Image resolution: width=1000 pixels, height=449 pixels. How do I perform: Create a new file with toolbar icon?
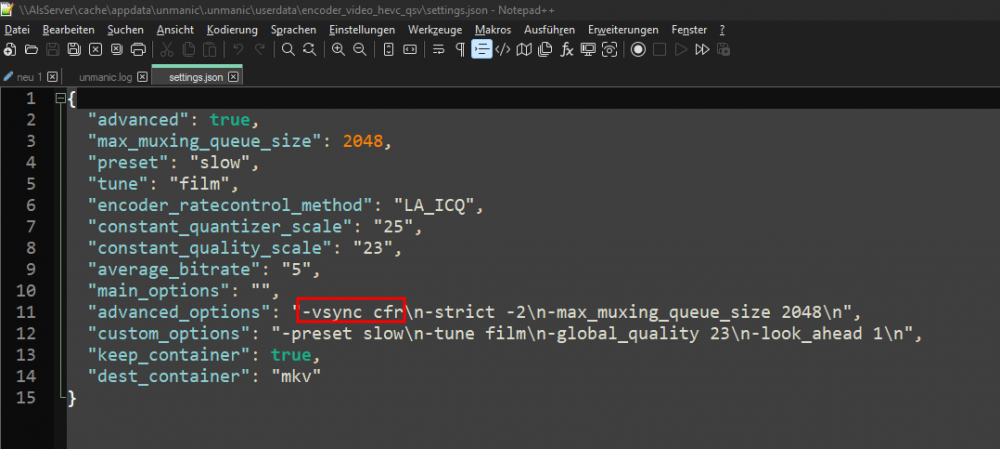[10, 49]
